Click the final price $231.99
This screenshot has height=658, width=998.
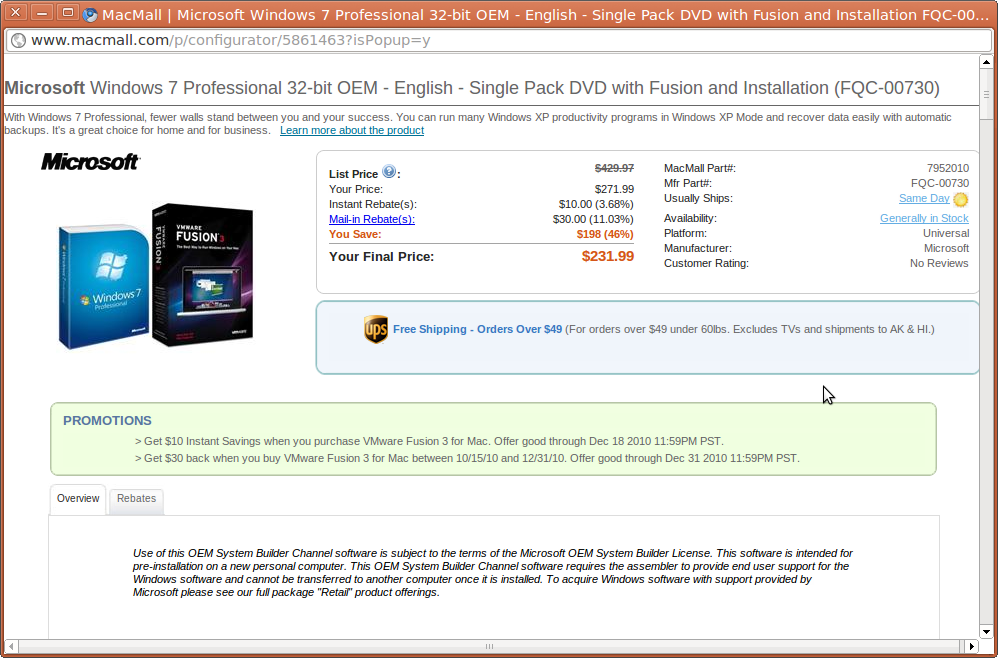608,256
